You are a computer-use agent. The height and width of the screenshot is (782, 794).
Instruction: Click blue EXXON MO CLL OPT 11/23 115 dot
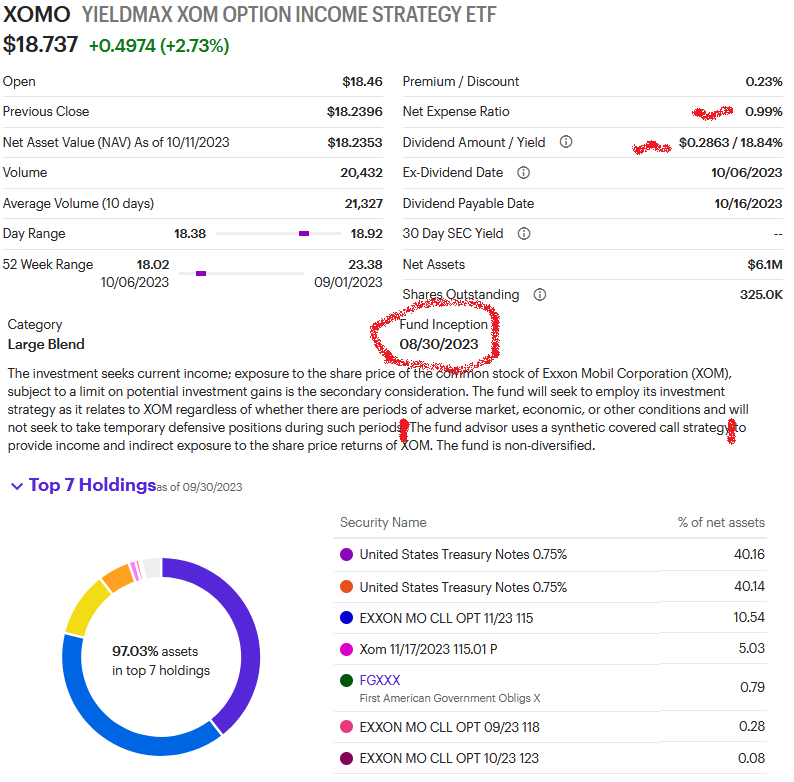click(x=346, y=618)
